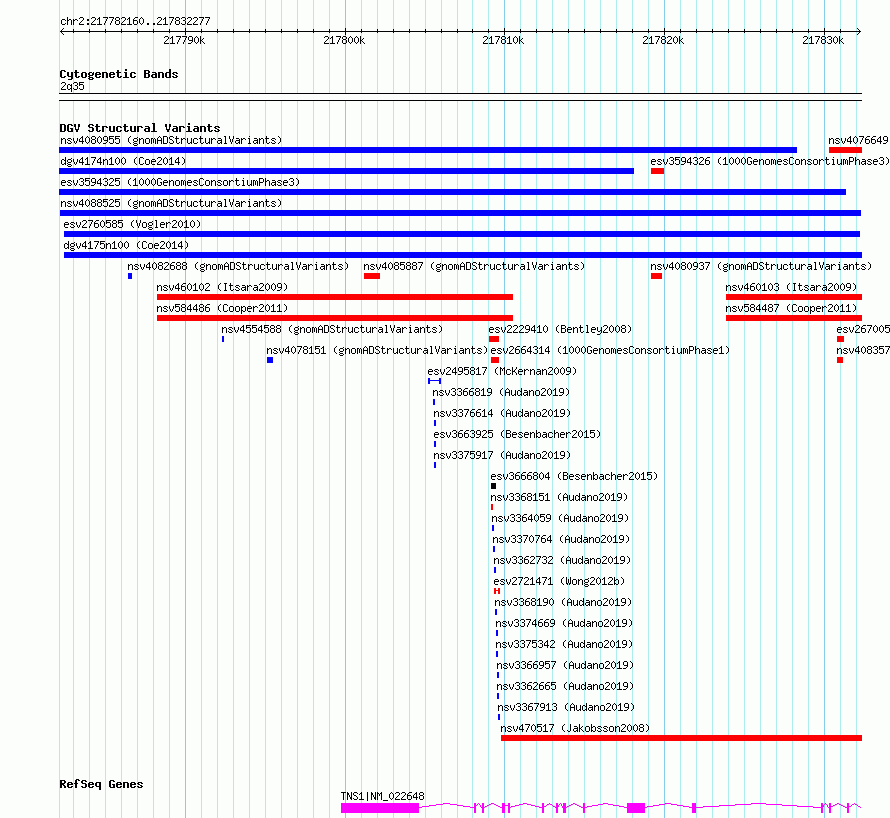Screen dimensions: 890x818
Task: Open nsv3362732 (Audano2019) label
Action: pyautogui.click(x=562, y=560)
